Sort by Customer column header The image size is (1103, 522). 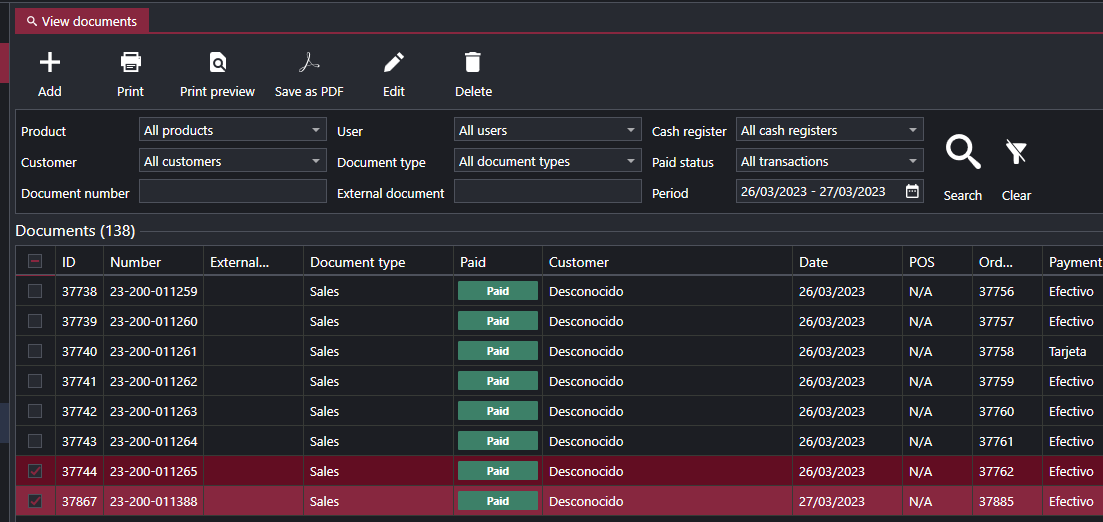click(x=579, y=262)
